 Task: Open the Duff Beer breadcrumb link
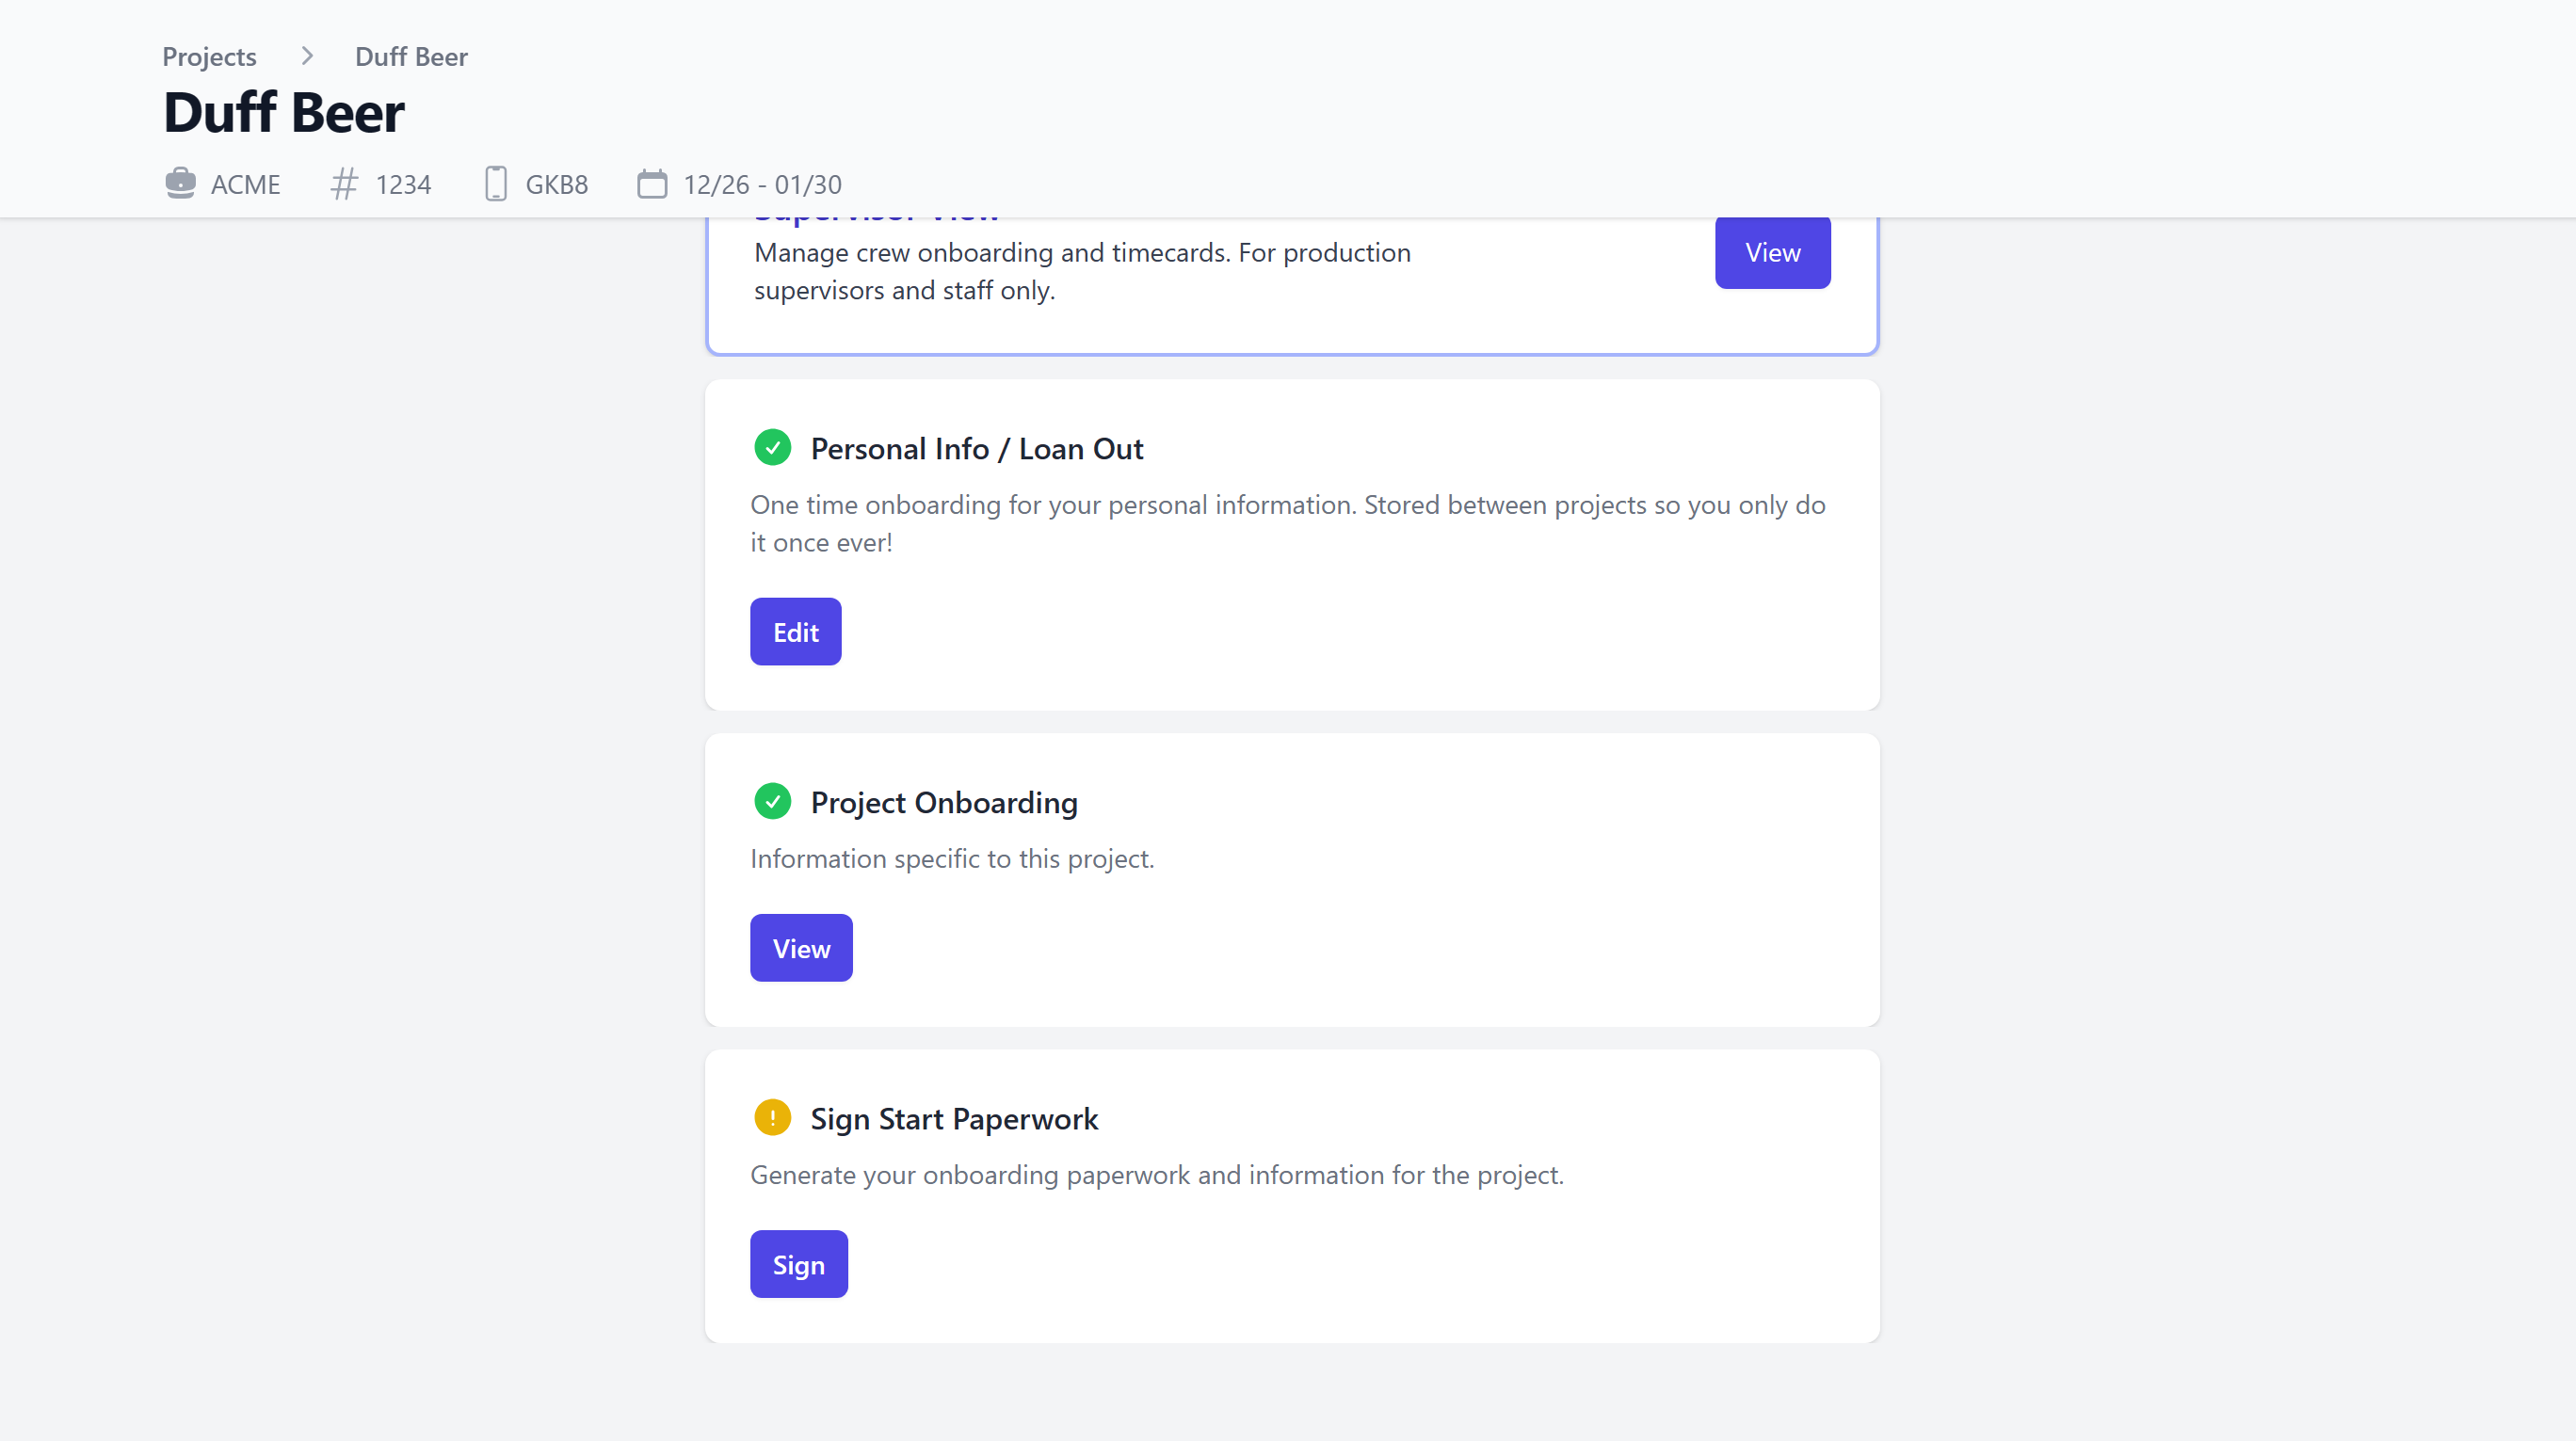[x=411, y=57]
